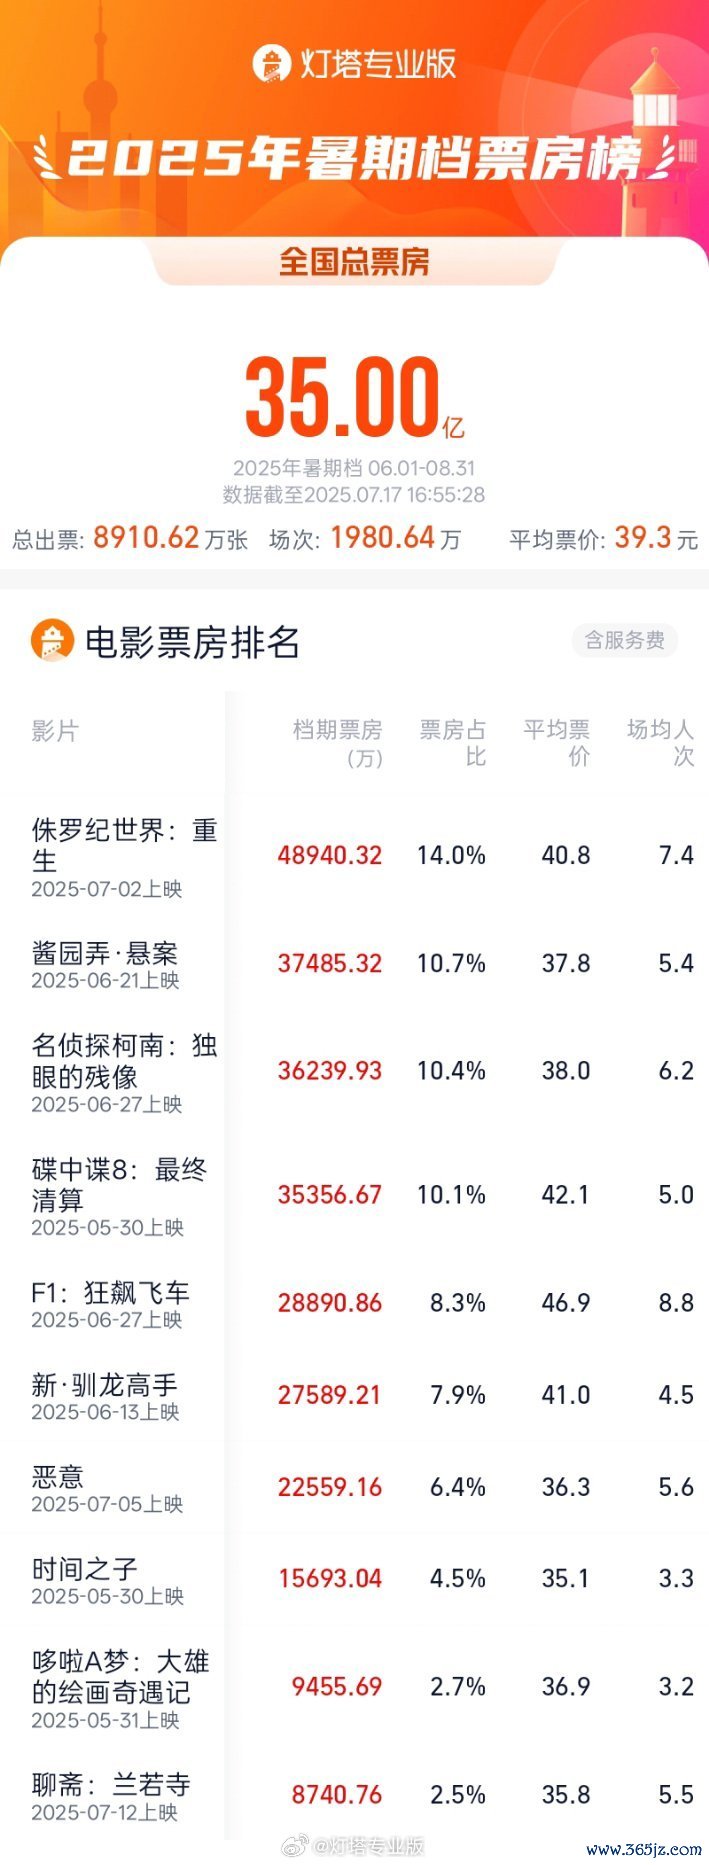This screenshot has width=709, height=1865.
Task: Click the 2025年暑期档票房榜 banner title
Action: (354, 160)
